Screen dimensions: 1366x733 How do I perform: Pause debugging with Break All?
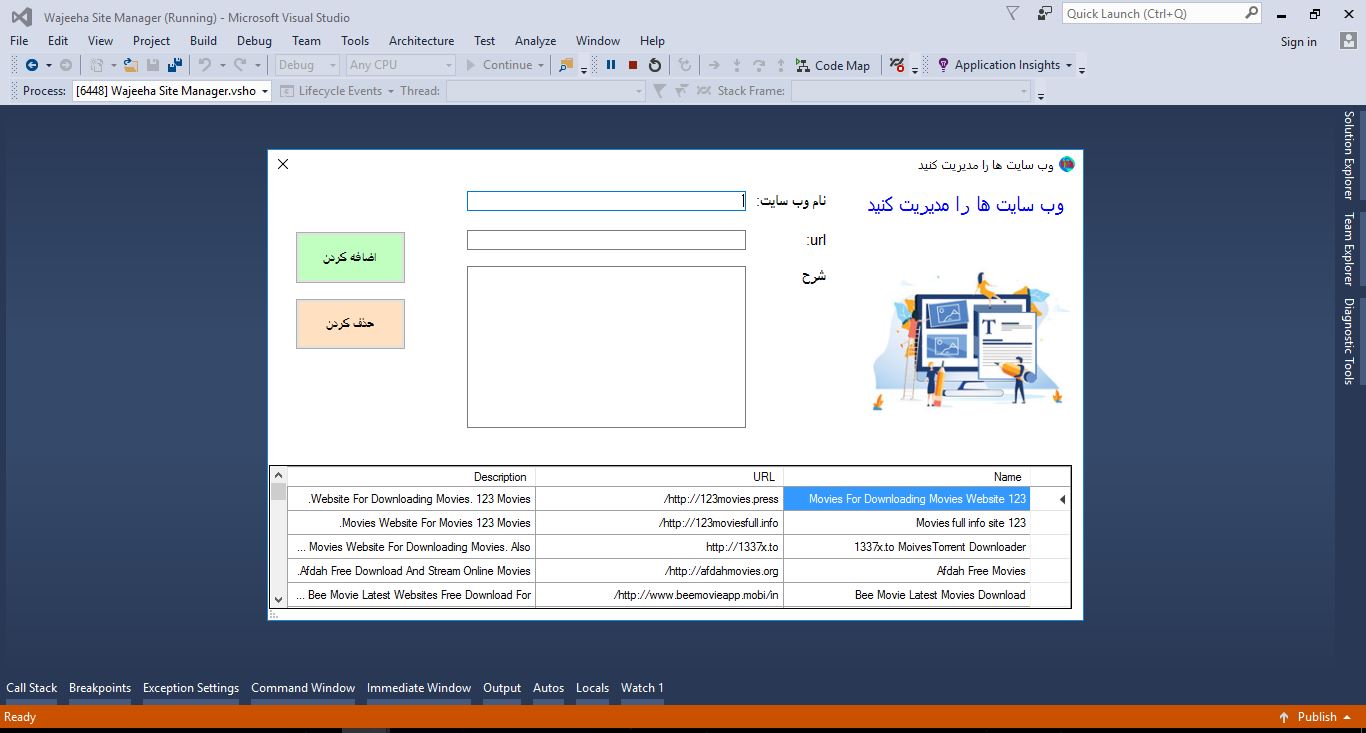point(611,65)
